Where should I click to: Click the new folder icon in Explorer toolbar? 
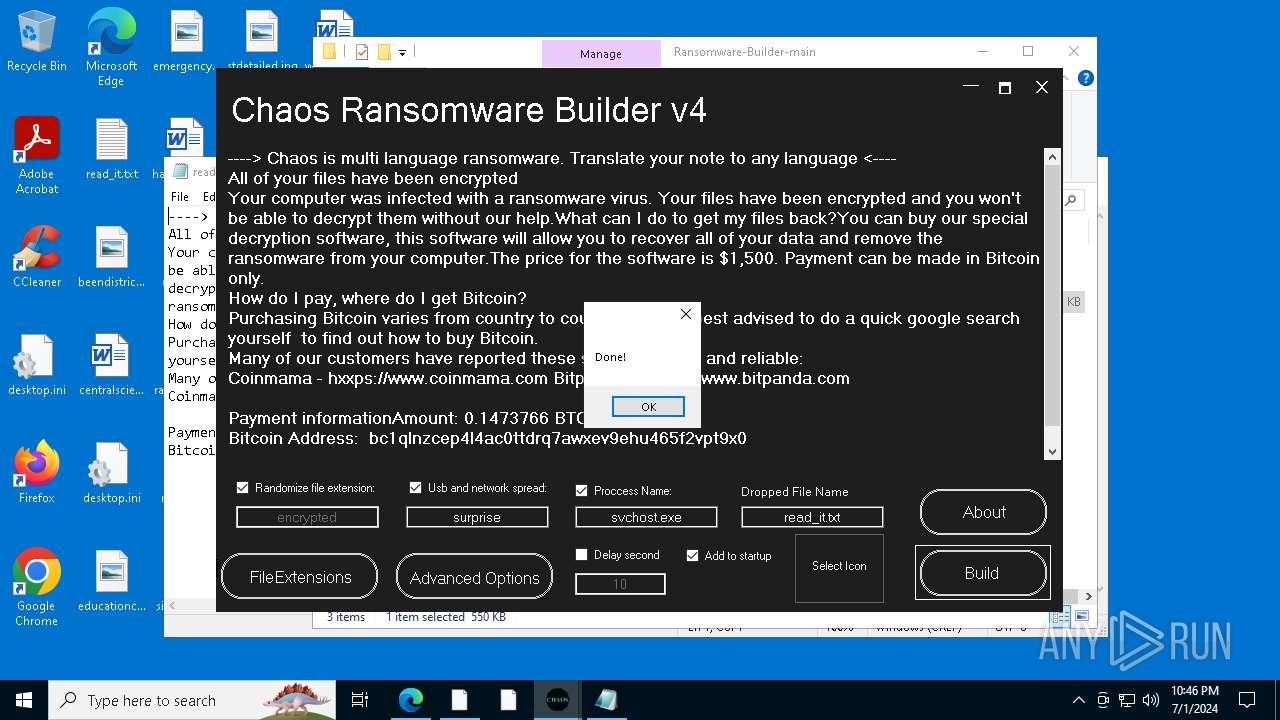383,52
